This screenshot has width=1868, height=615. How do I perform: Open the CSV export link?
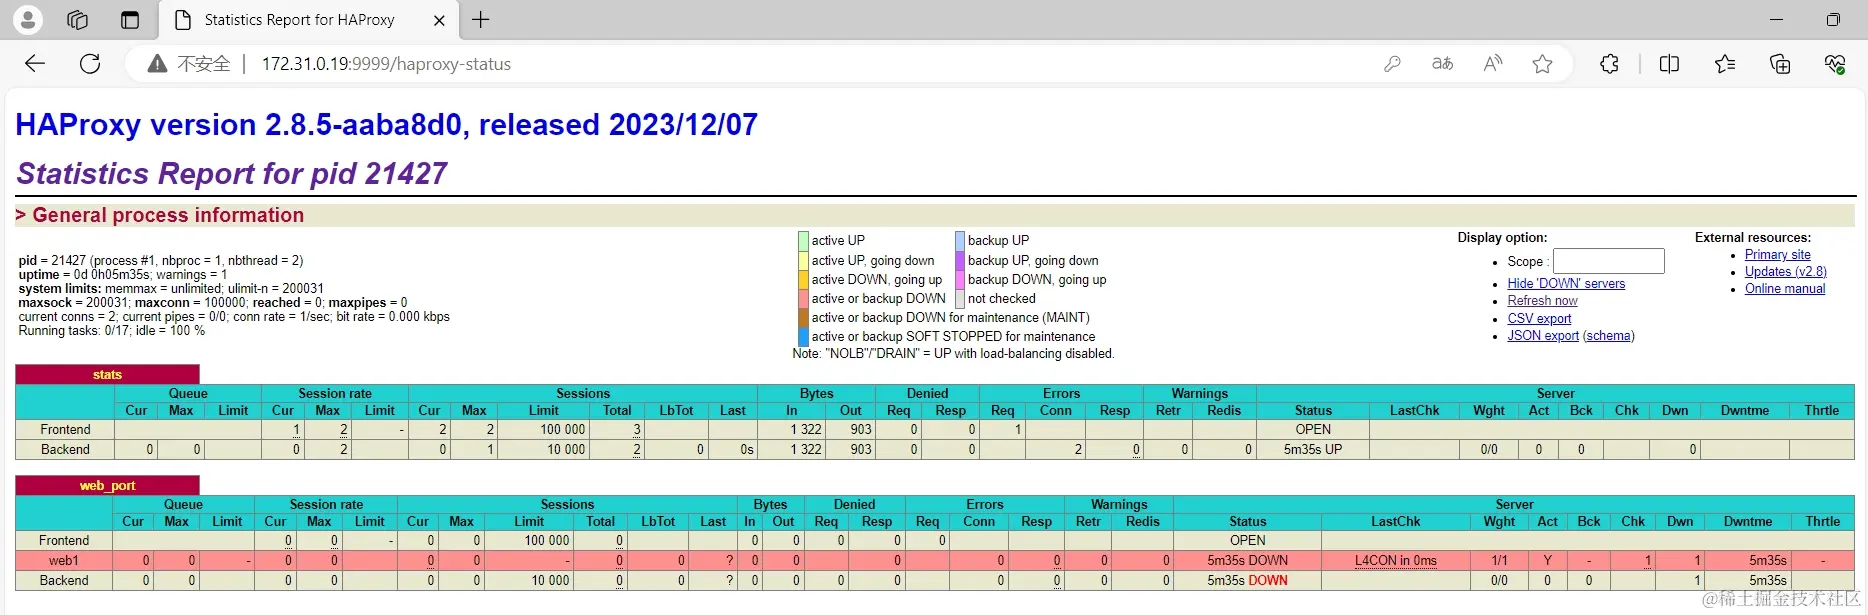1539,319
